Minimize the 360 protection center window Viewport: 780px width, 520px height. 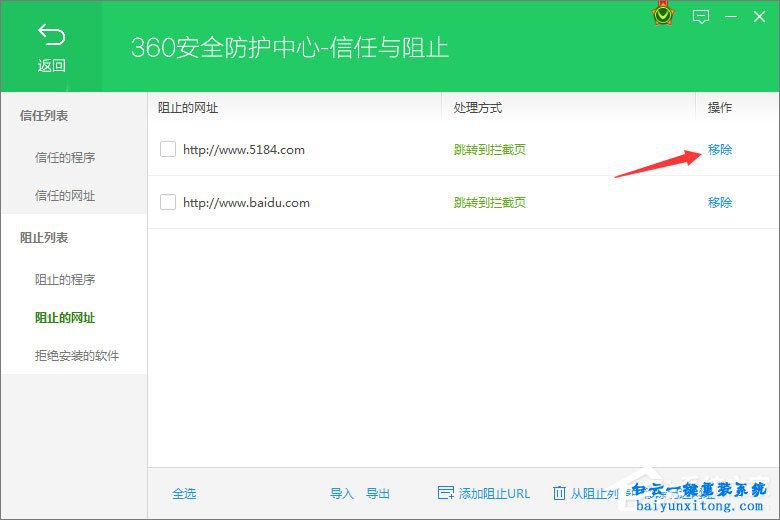[731, 16]
